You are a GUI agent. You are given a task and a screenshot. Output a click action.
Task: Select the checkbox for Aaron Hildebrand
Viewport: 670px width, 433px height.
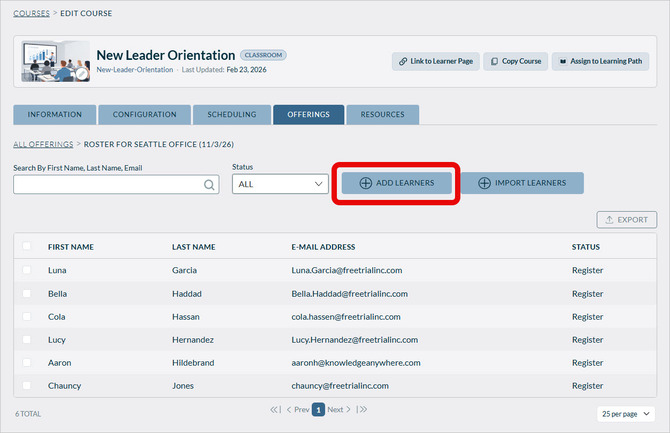[26, 362]
